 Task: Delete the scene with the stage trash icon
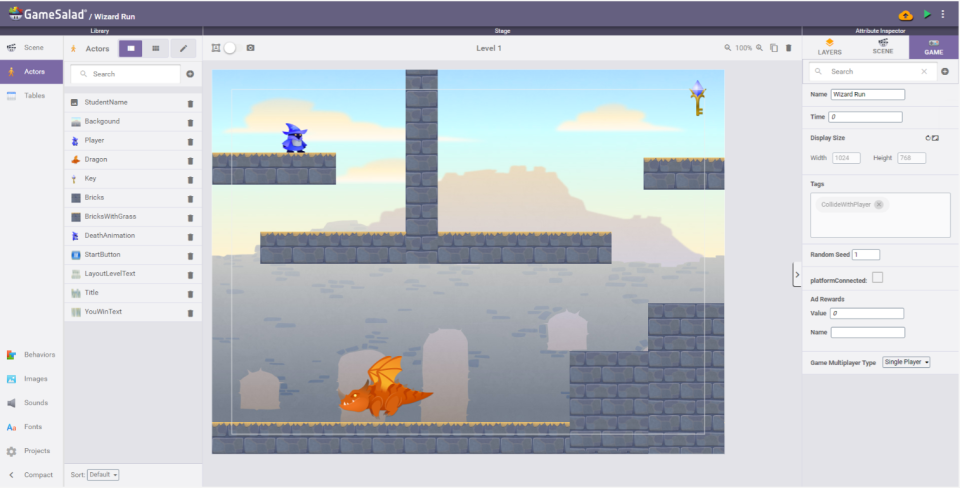tap(789, 48)
